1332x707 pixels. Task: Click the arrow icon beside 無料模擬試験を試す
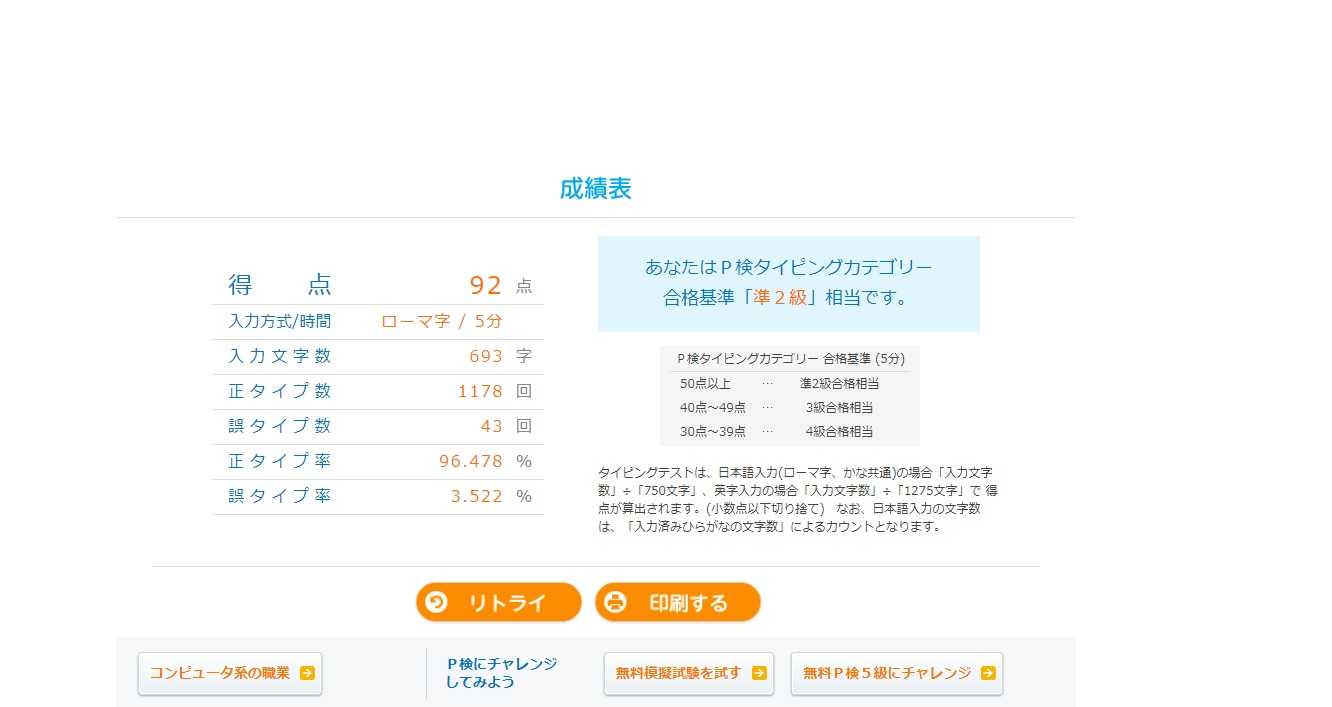[x=759, y=673]
